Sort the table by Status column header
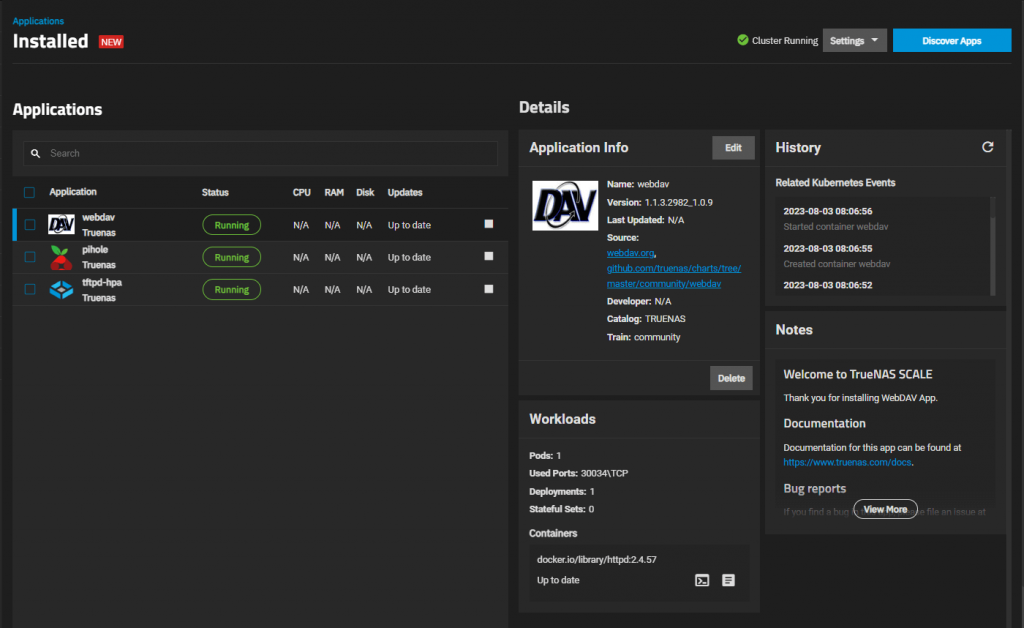This screenshot has height=628, width=1024. [215, 193]
